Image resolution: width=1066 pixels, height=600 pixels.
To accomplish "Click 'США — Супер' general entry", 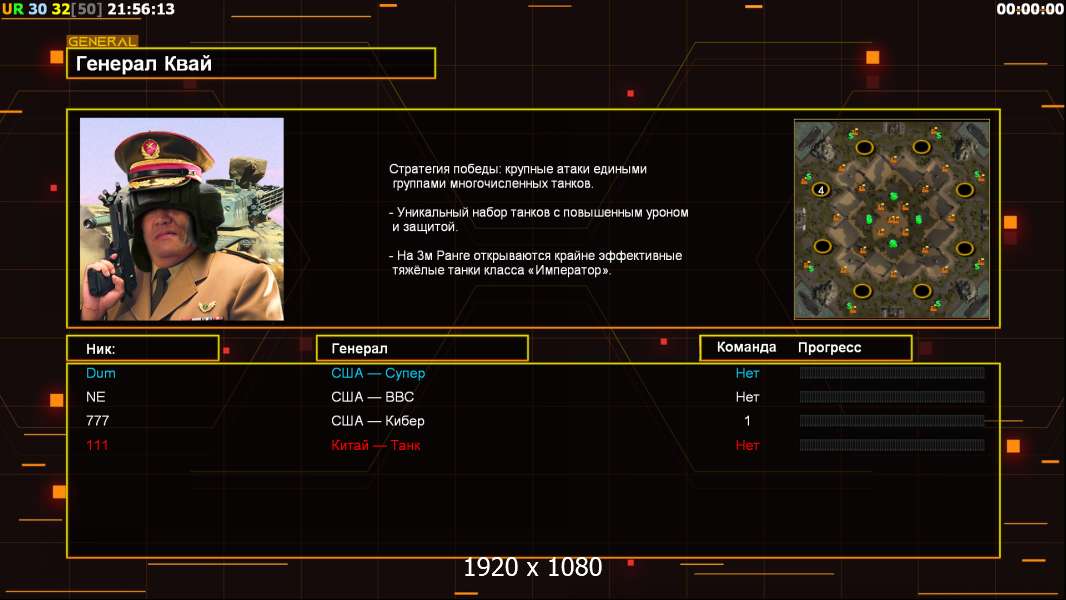I will pos(378,373).
